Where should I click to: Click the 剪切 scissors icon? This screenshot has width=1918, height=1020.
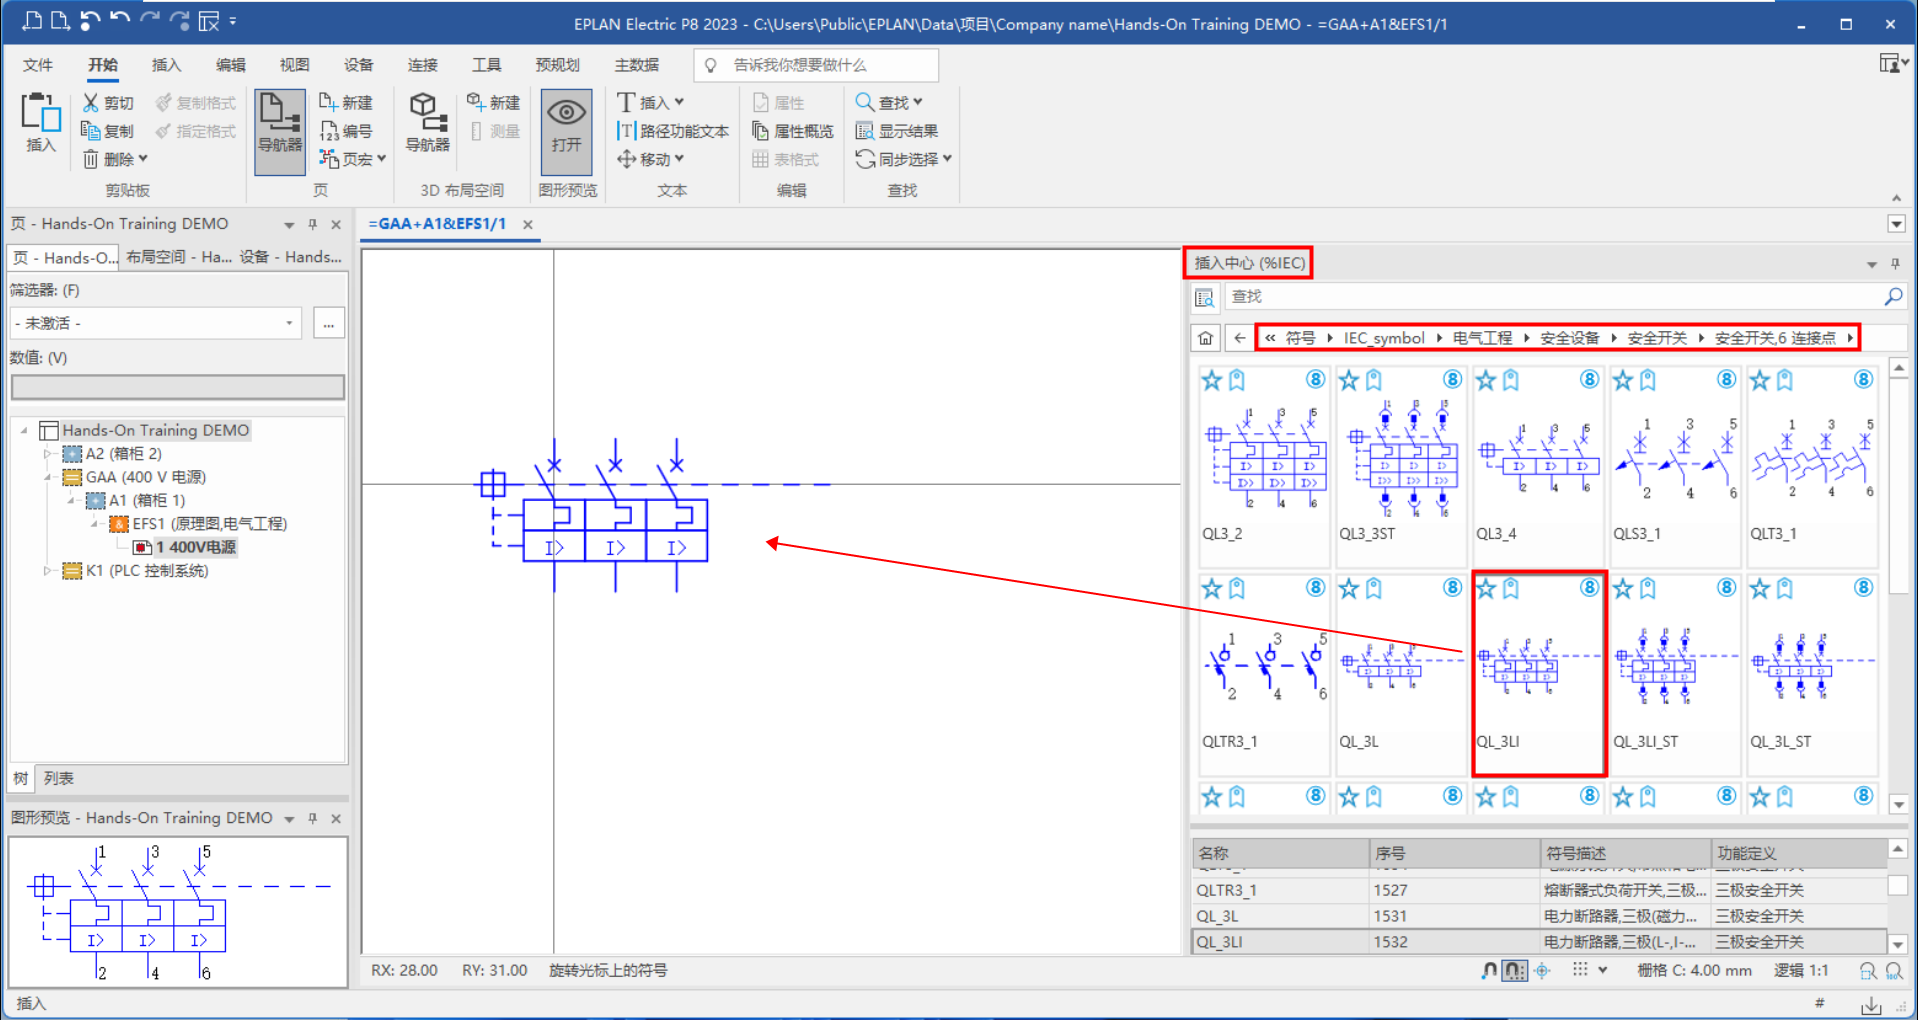coord(91,102)
